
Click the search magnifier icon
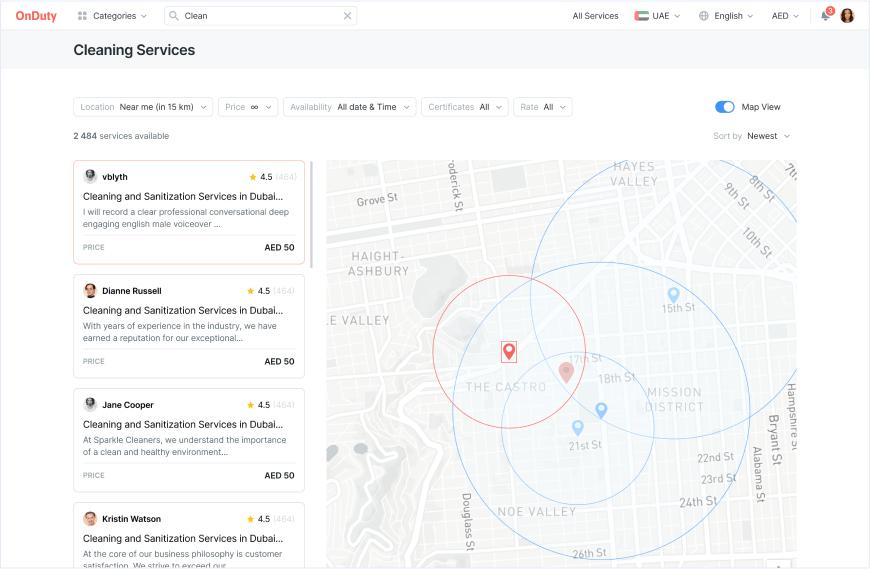(x=174, y=16)
